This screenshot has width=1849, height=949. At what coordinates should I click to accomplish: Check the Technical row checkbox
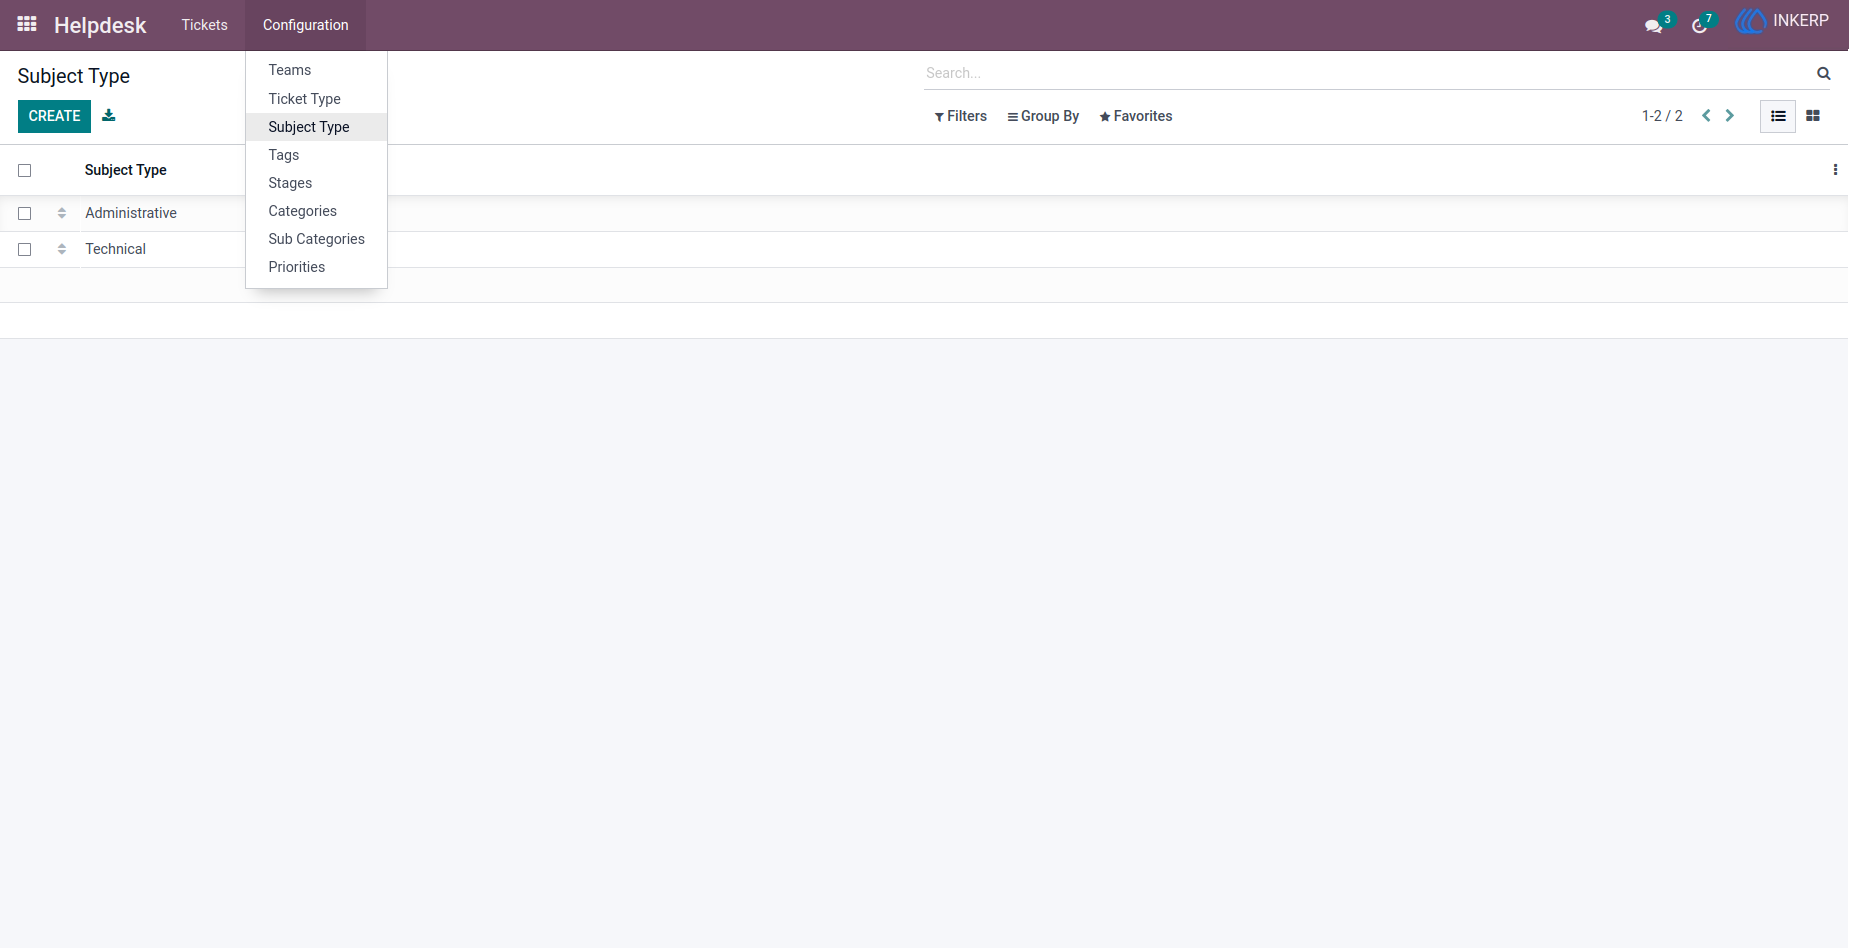pos(25,250)
